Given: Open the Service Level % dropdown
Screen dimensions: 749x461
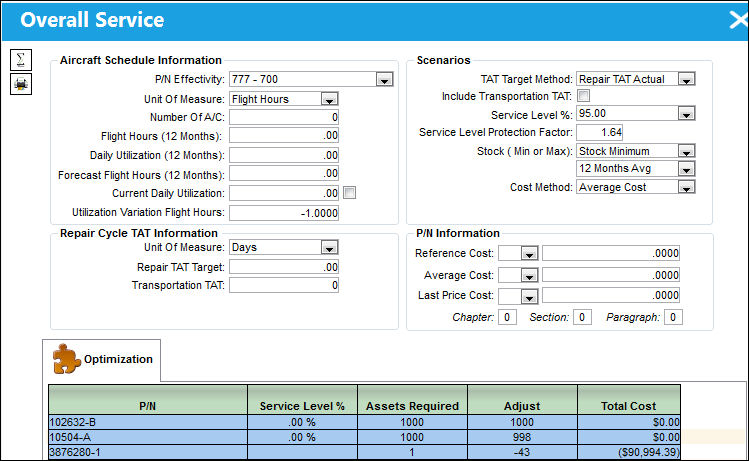Looking at the screenshot, I should (686, 114).
